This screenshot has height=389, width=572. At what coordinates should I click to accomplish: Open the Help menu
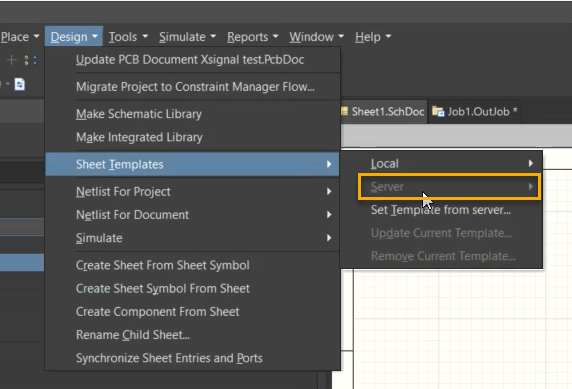click(x=373, y=37)
